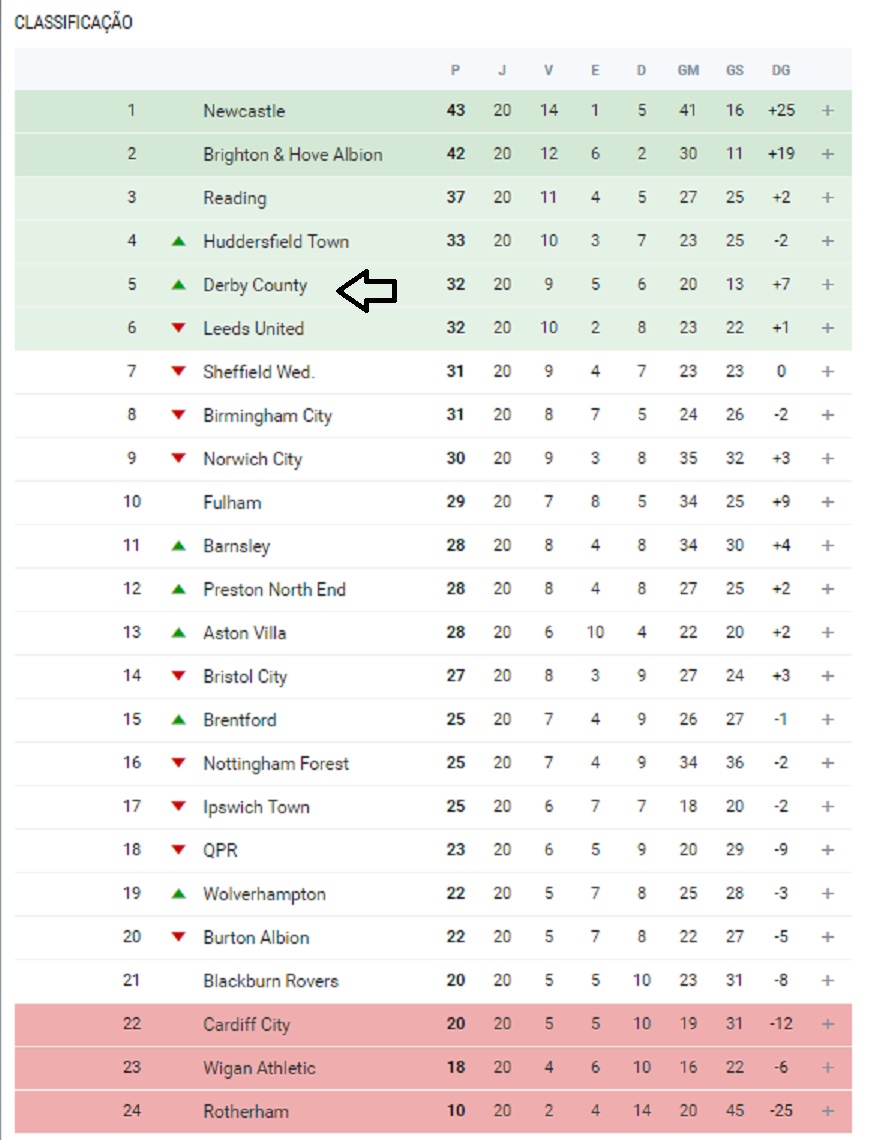Sort table by P points column header
Viewport: 874px width, 1140px height.
pos(455,70)
